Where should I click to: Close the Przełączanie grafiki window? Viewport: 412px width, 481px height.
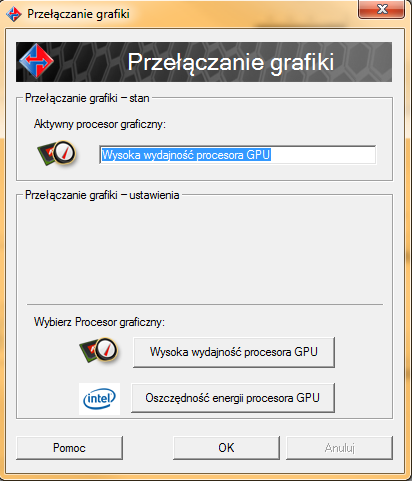coord(382,9)
